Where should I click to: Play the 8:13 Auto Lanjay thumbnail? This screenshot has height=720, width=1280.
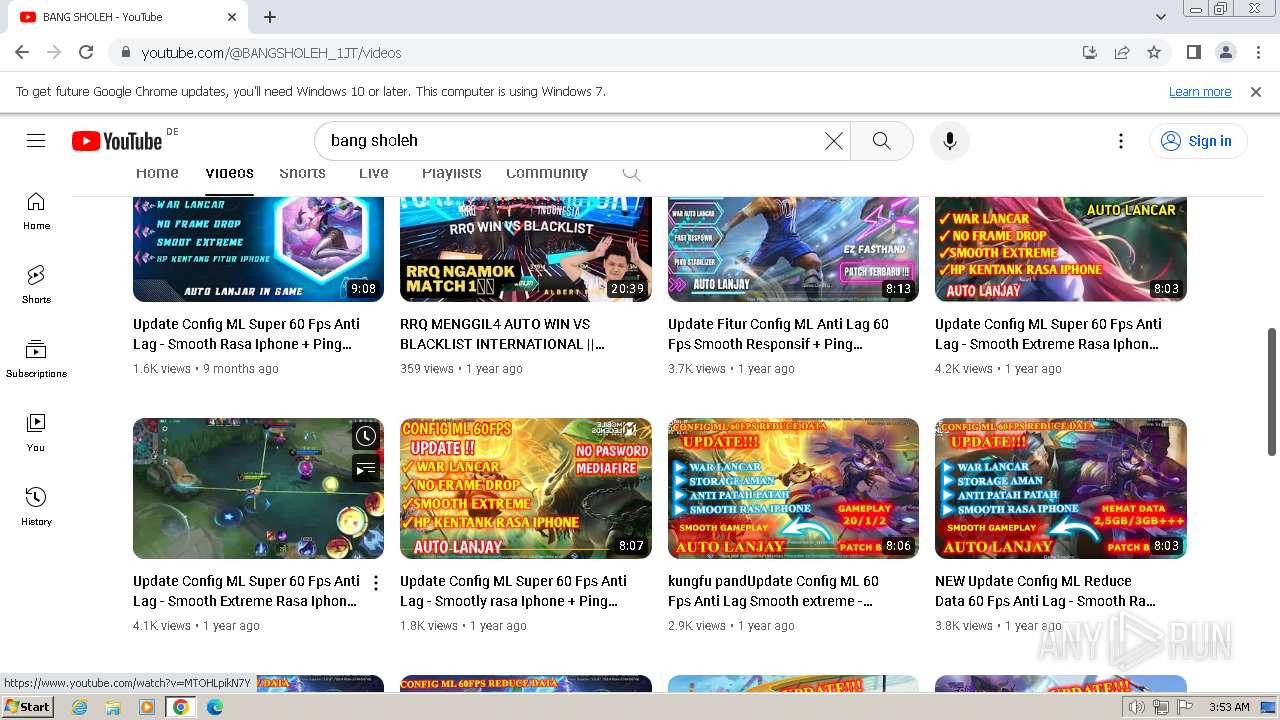point(793,249)
